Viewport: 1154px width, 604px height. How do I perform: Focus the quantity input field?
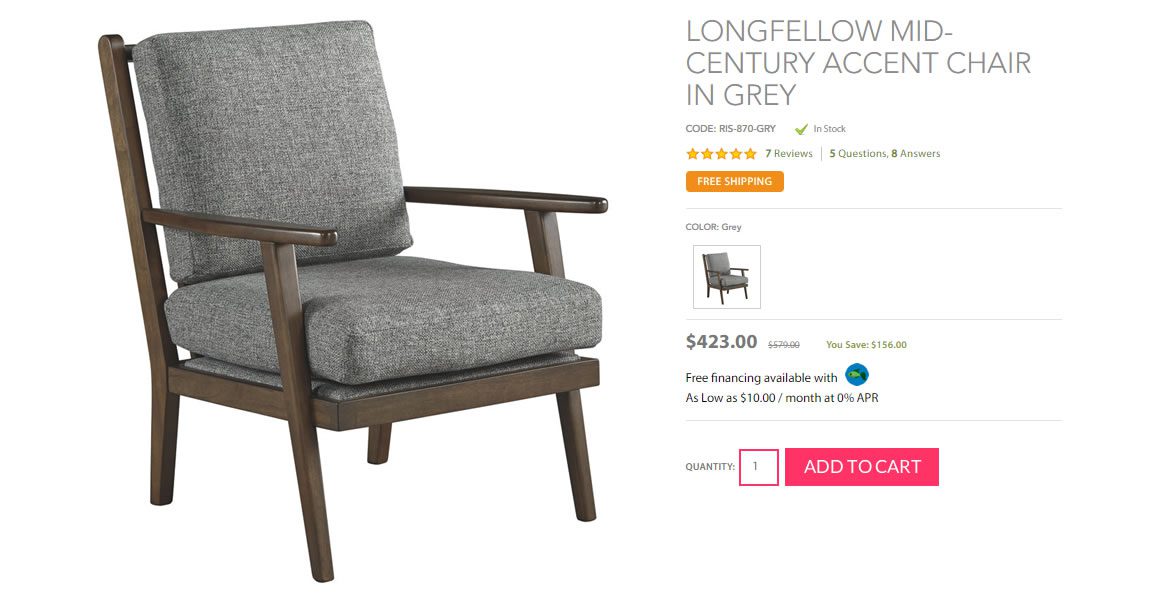(759, 466)
